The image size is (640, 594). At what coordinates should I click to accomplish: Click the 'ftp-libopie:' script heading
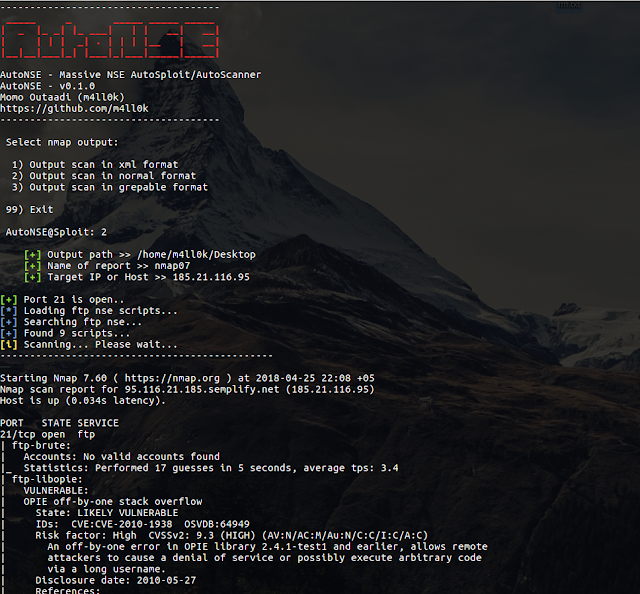[47, 479]
